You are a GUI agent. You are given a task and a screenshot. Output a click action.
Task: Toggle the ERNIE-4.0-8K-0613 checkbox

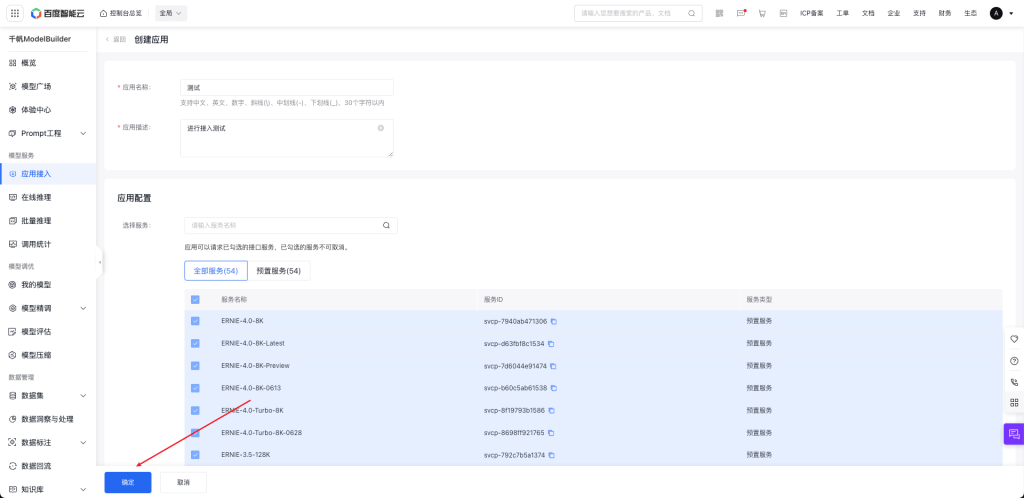pos(195,388)
